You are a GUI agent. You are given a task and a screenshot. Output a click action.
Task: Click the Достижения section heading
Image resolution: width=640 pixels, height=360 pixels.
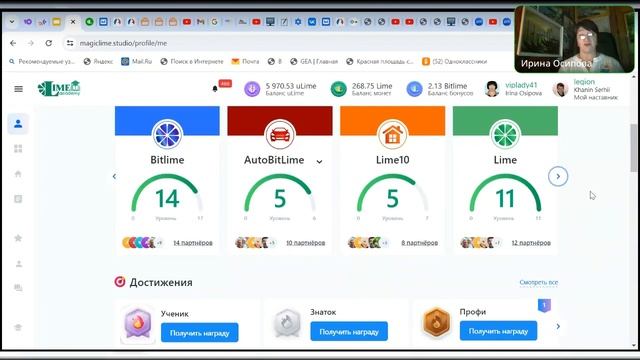[x=161, y=282]
